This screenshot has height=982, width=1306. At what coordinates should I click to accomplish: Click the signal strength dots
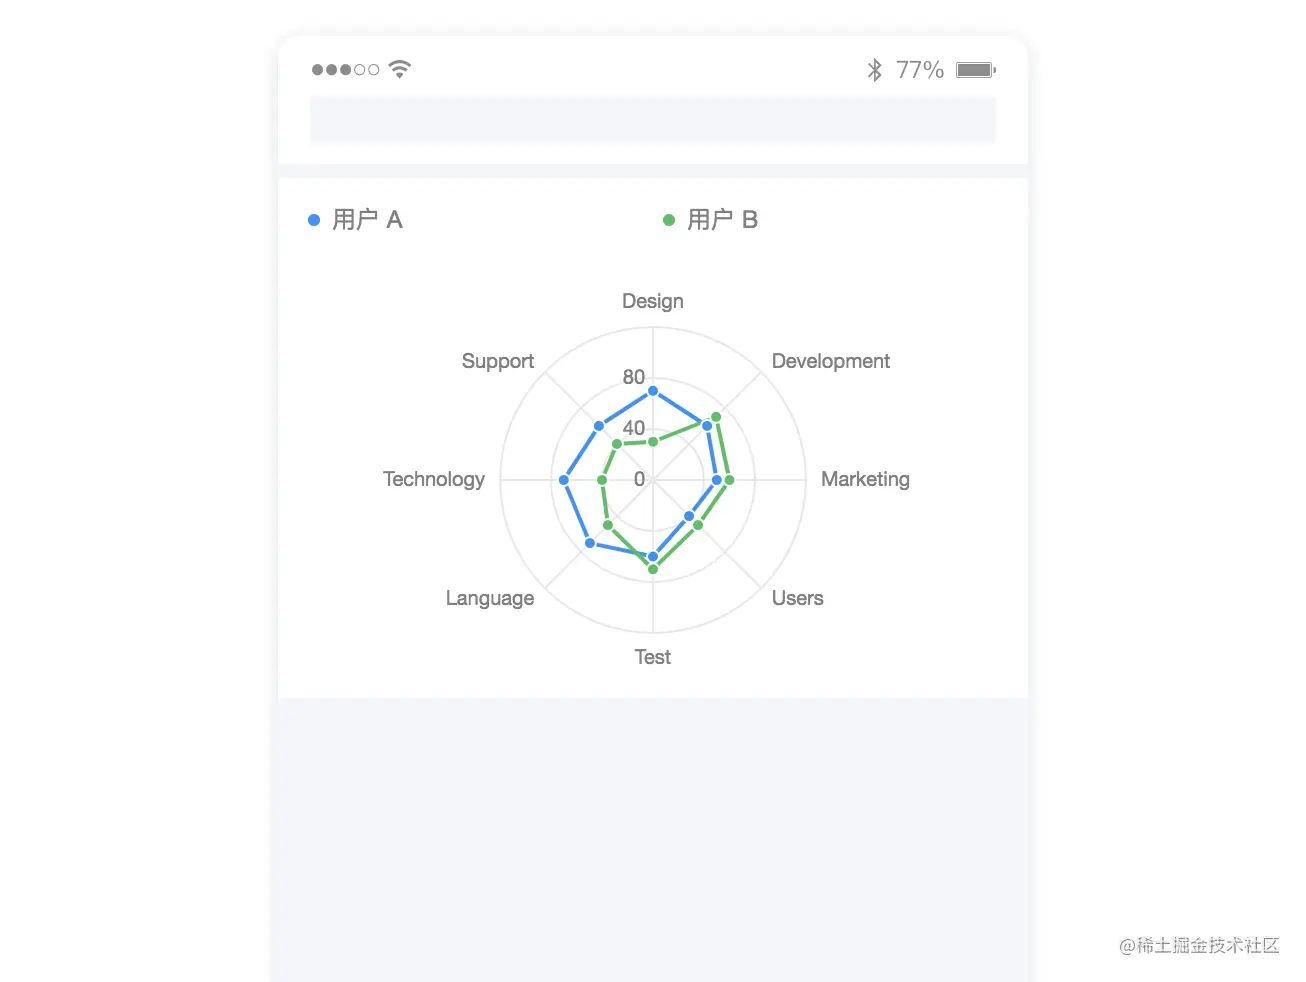pos(345,70)
